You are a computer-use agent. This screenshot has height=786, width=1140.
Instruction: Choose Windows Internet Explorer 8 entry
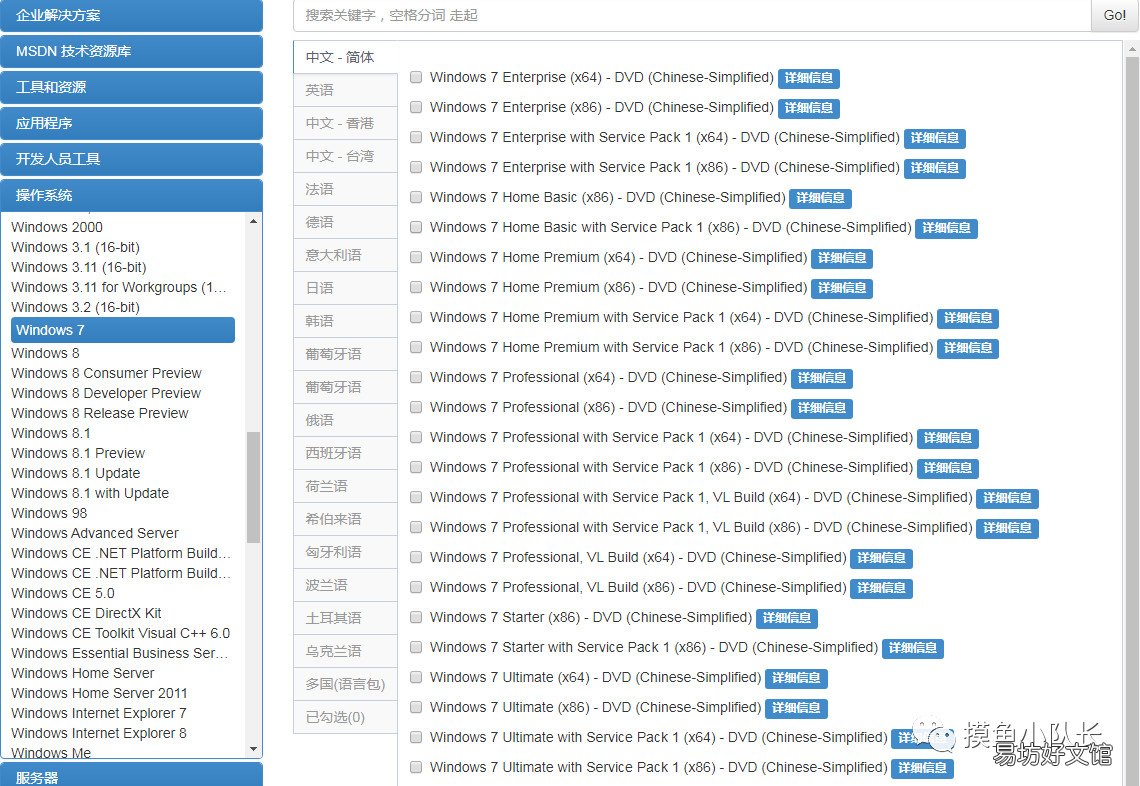[99, 733]
